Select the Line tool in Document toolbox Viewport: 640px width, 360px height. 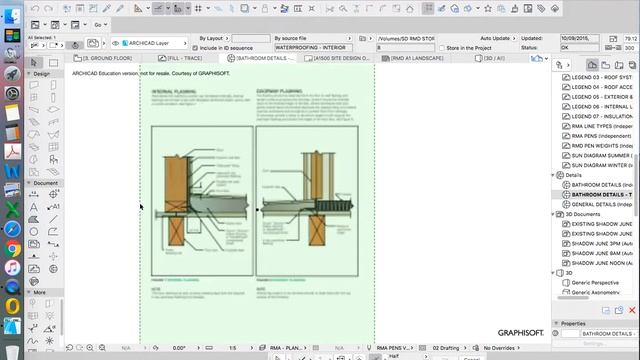click(x=53, y=220)
